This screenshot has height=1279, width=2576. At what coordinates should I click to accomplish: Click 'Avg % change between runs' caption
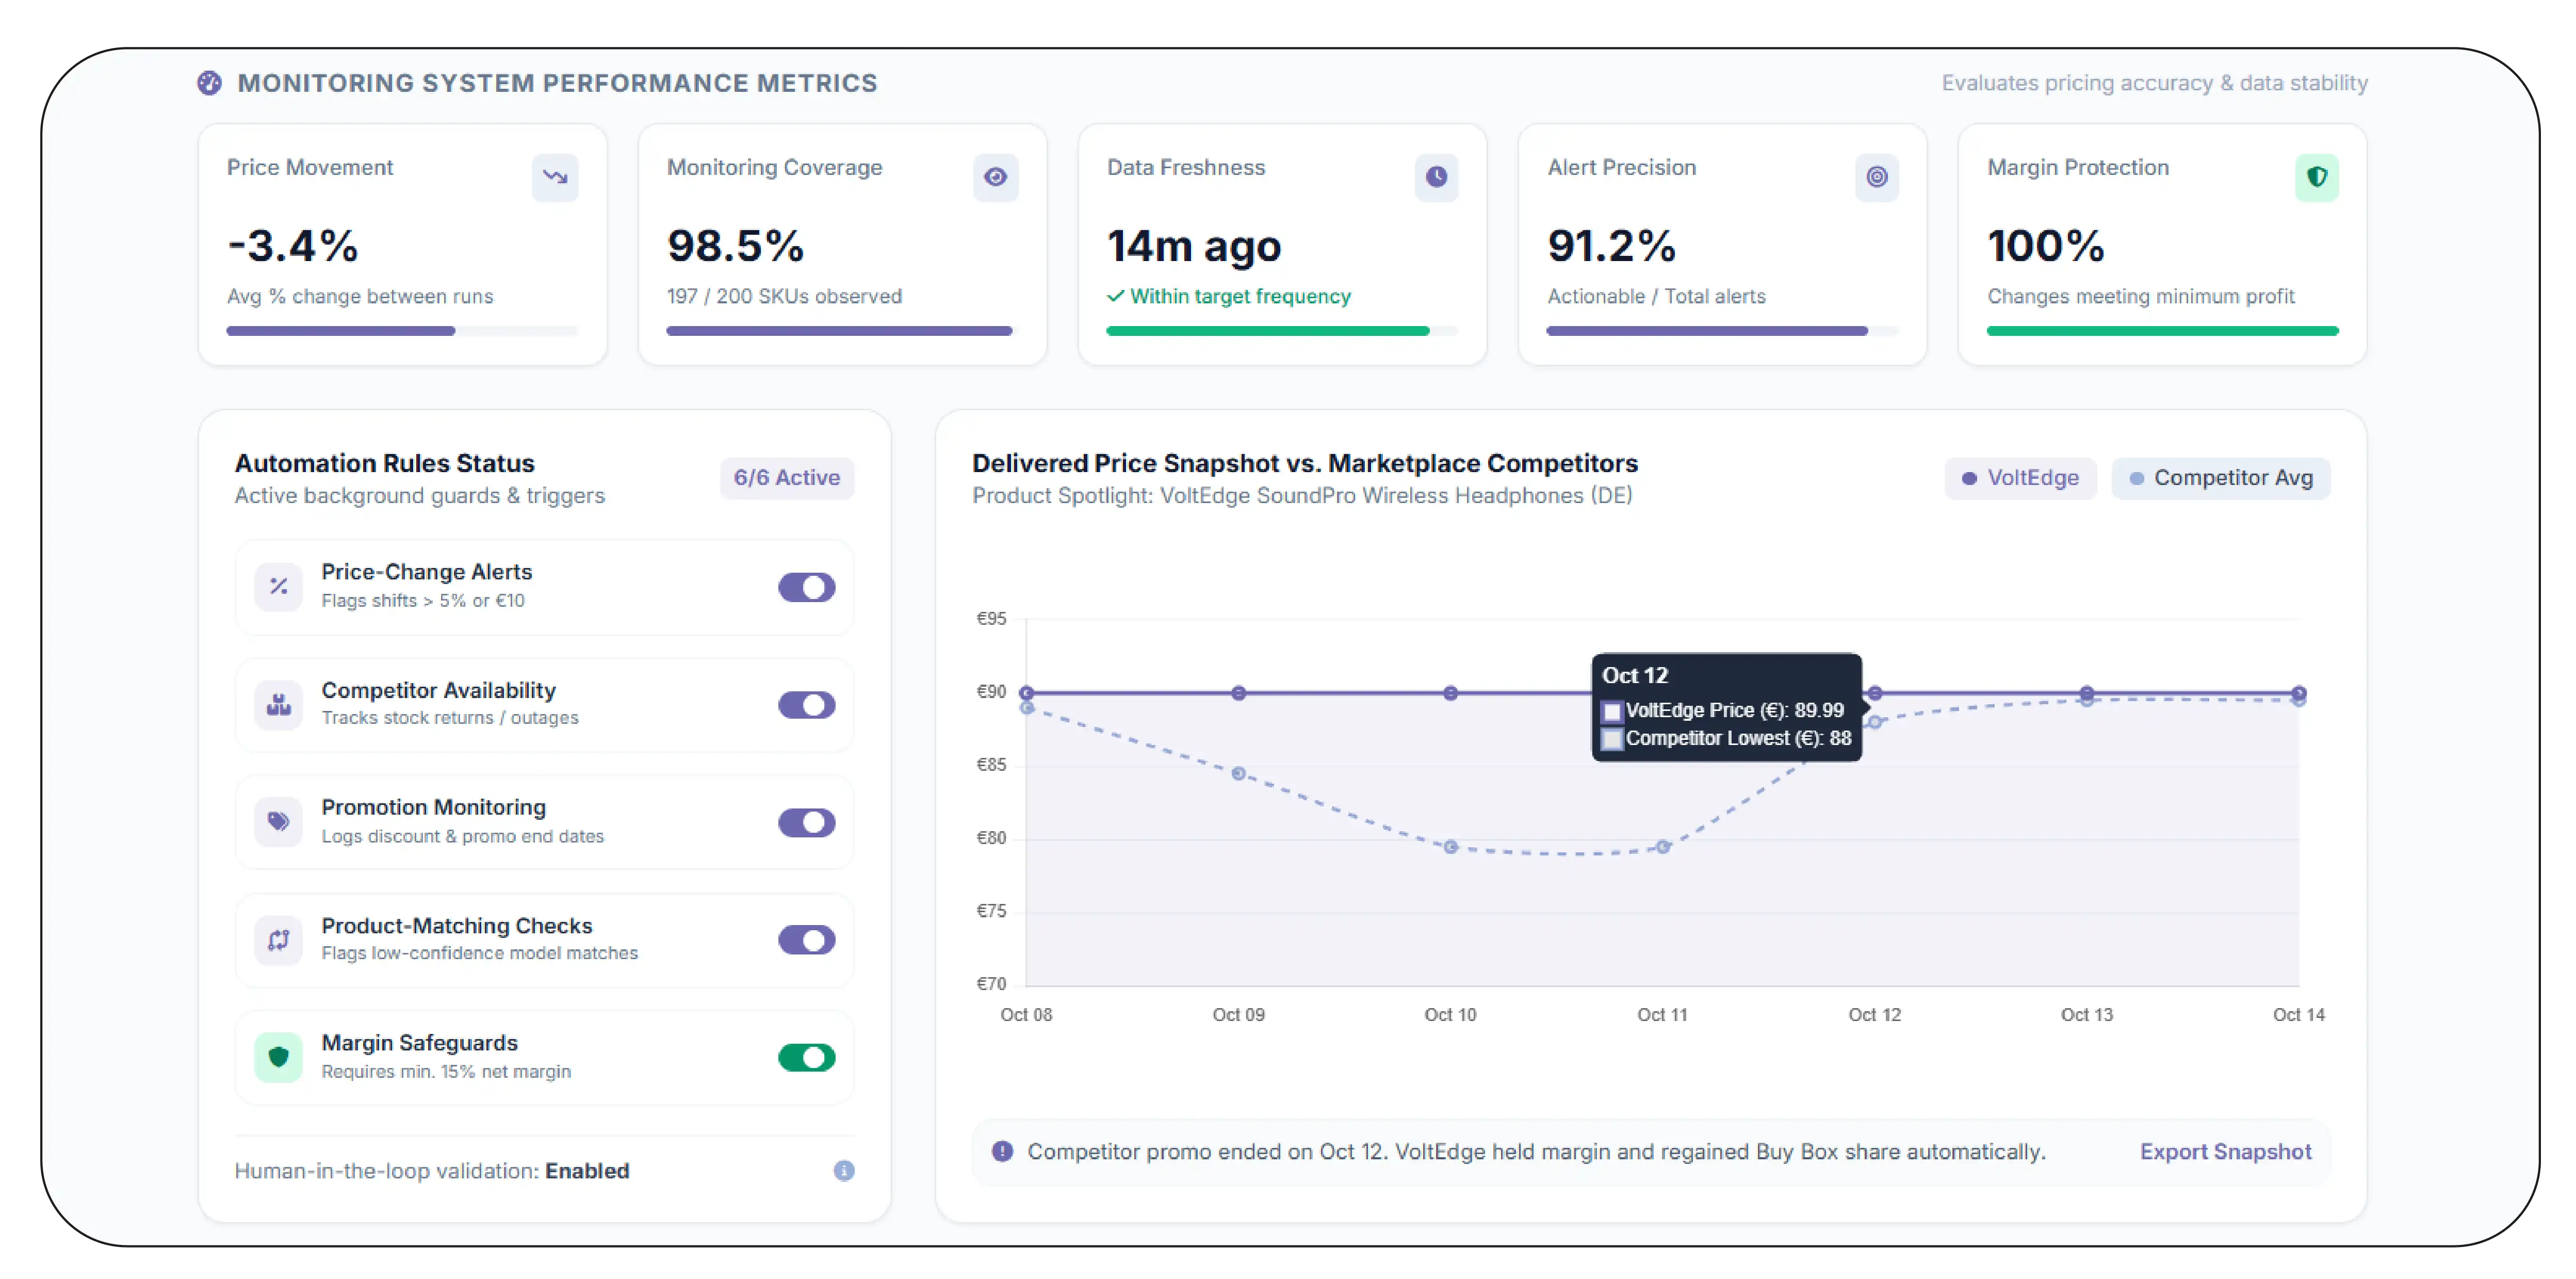tap(360, 296)
